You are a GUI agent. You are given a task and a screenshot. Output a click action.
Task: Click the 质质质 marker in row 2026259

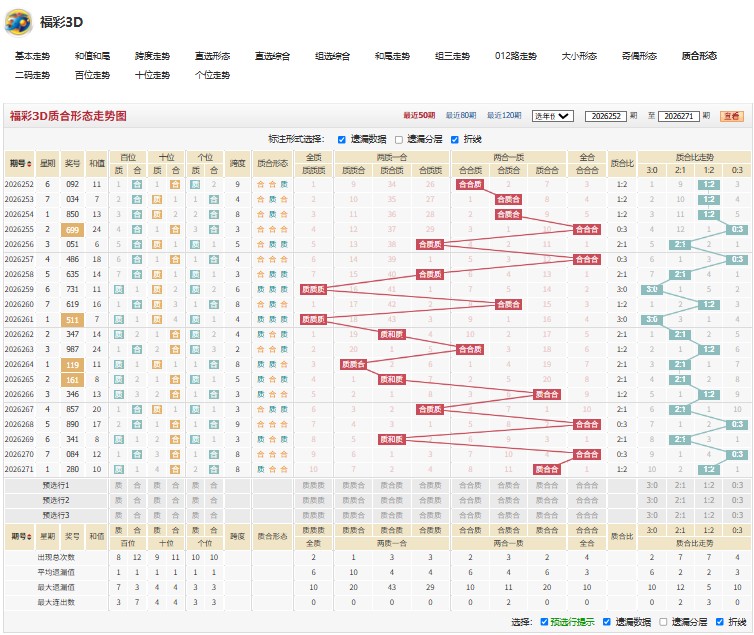click(x=313, y=289)
